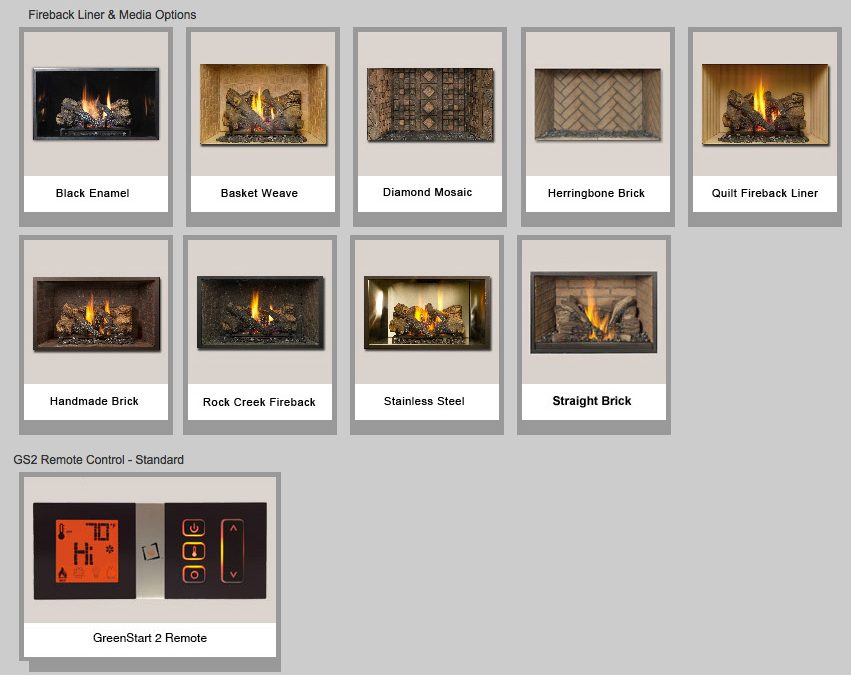Click the circle button icon on the remote
851x675 pixels.
(194, 575)
